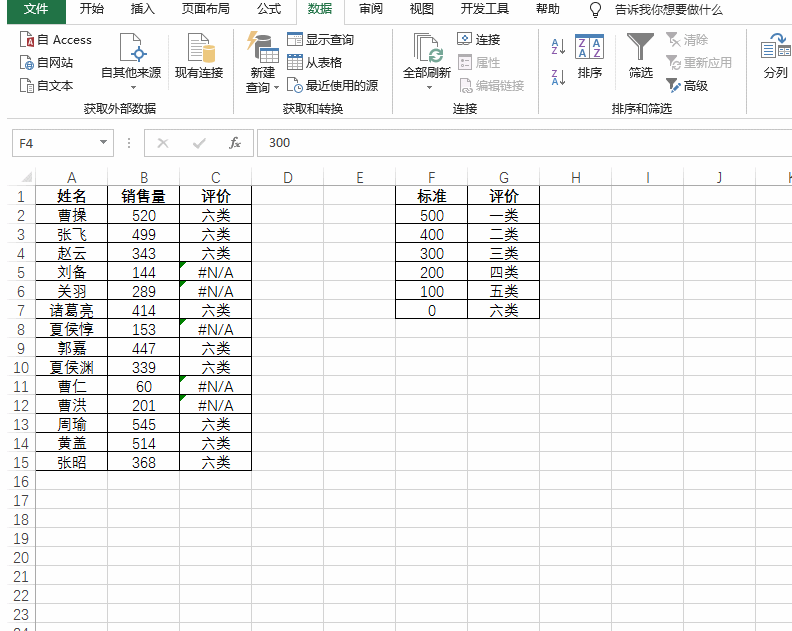Select cell with name 曹操
Viewport: 792px width, 631px height.
[71, 216]
